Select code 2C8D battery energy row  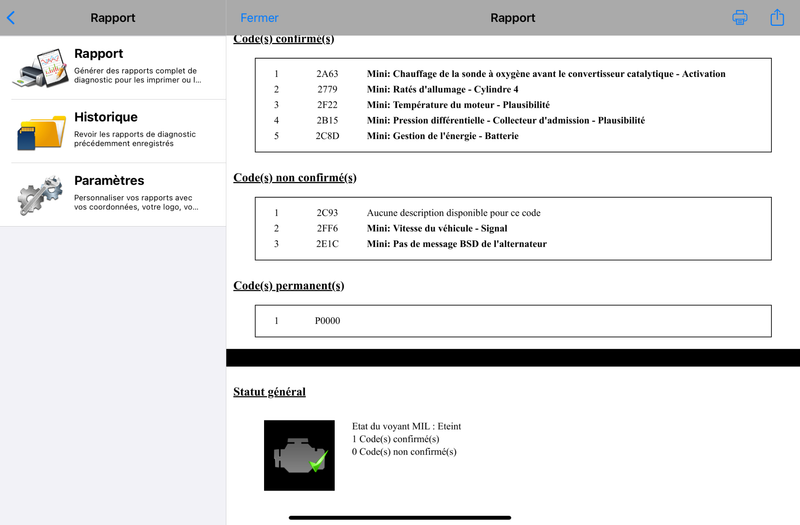pos(513,136)
